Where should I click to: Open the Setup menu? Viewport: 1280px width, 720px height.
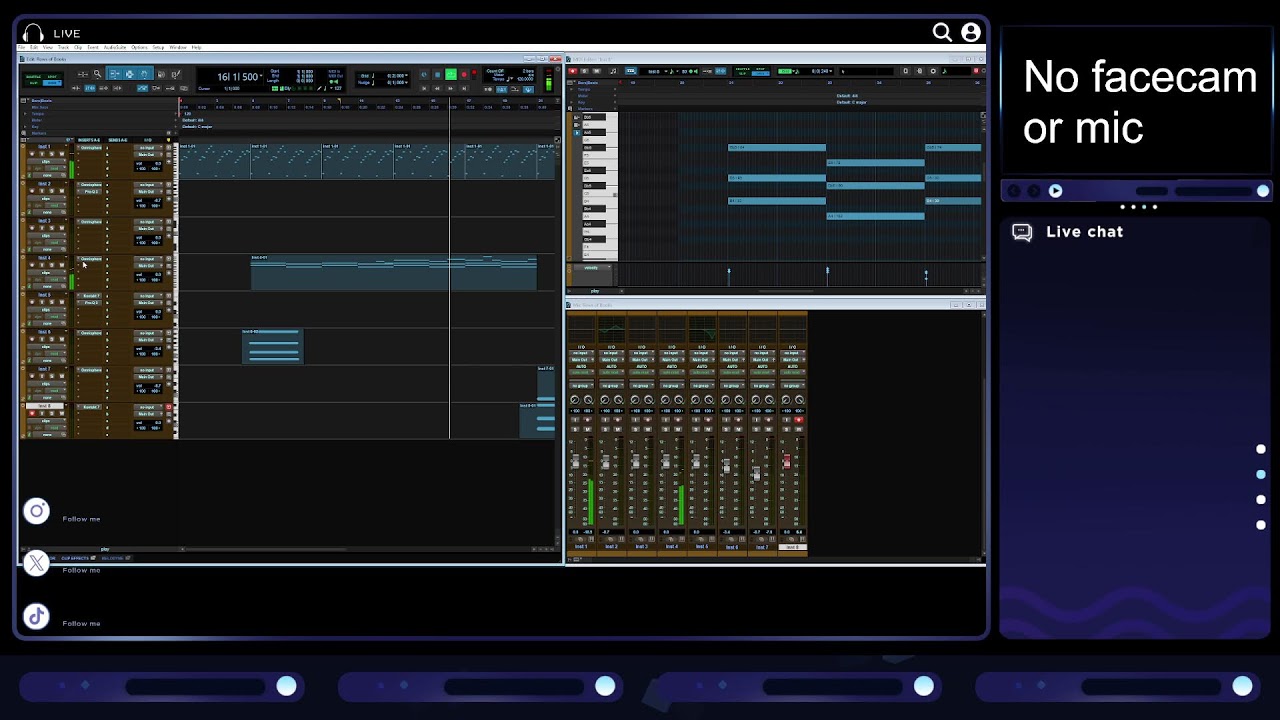(158, 47)
